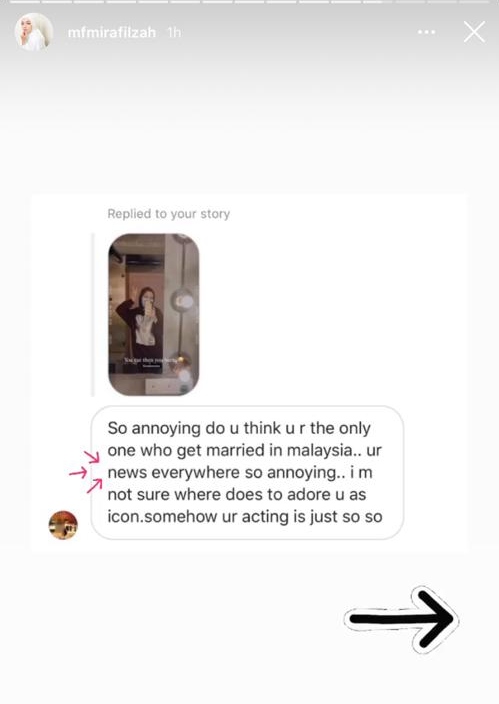Close the story with the X icon
The image size is (499, 704).
click(x=474, y=32)
